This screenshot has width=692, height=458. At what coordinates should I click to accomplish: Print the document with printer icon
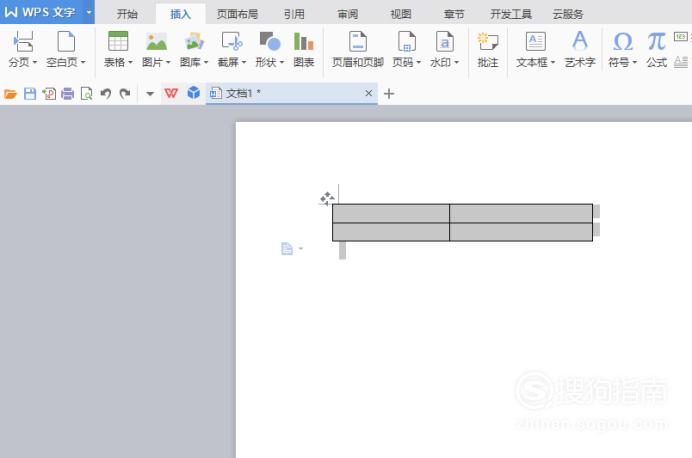(x=68, y=94)
